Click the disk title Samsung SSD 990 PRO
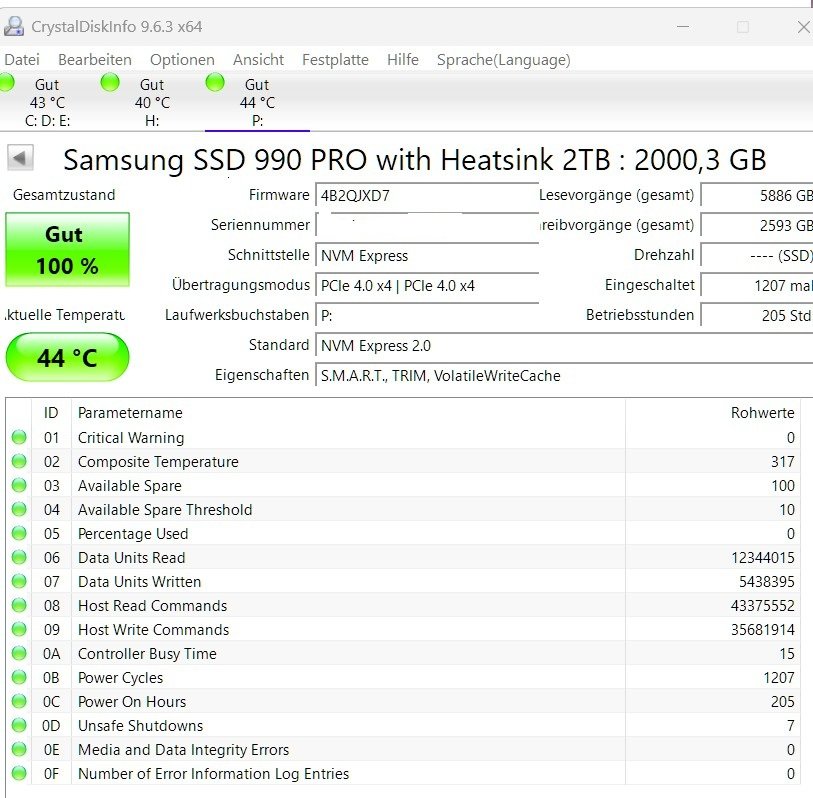The width and height of the screenshot is (813, 798). [415, 159]
